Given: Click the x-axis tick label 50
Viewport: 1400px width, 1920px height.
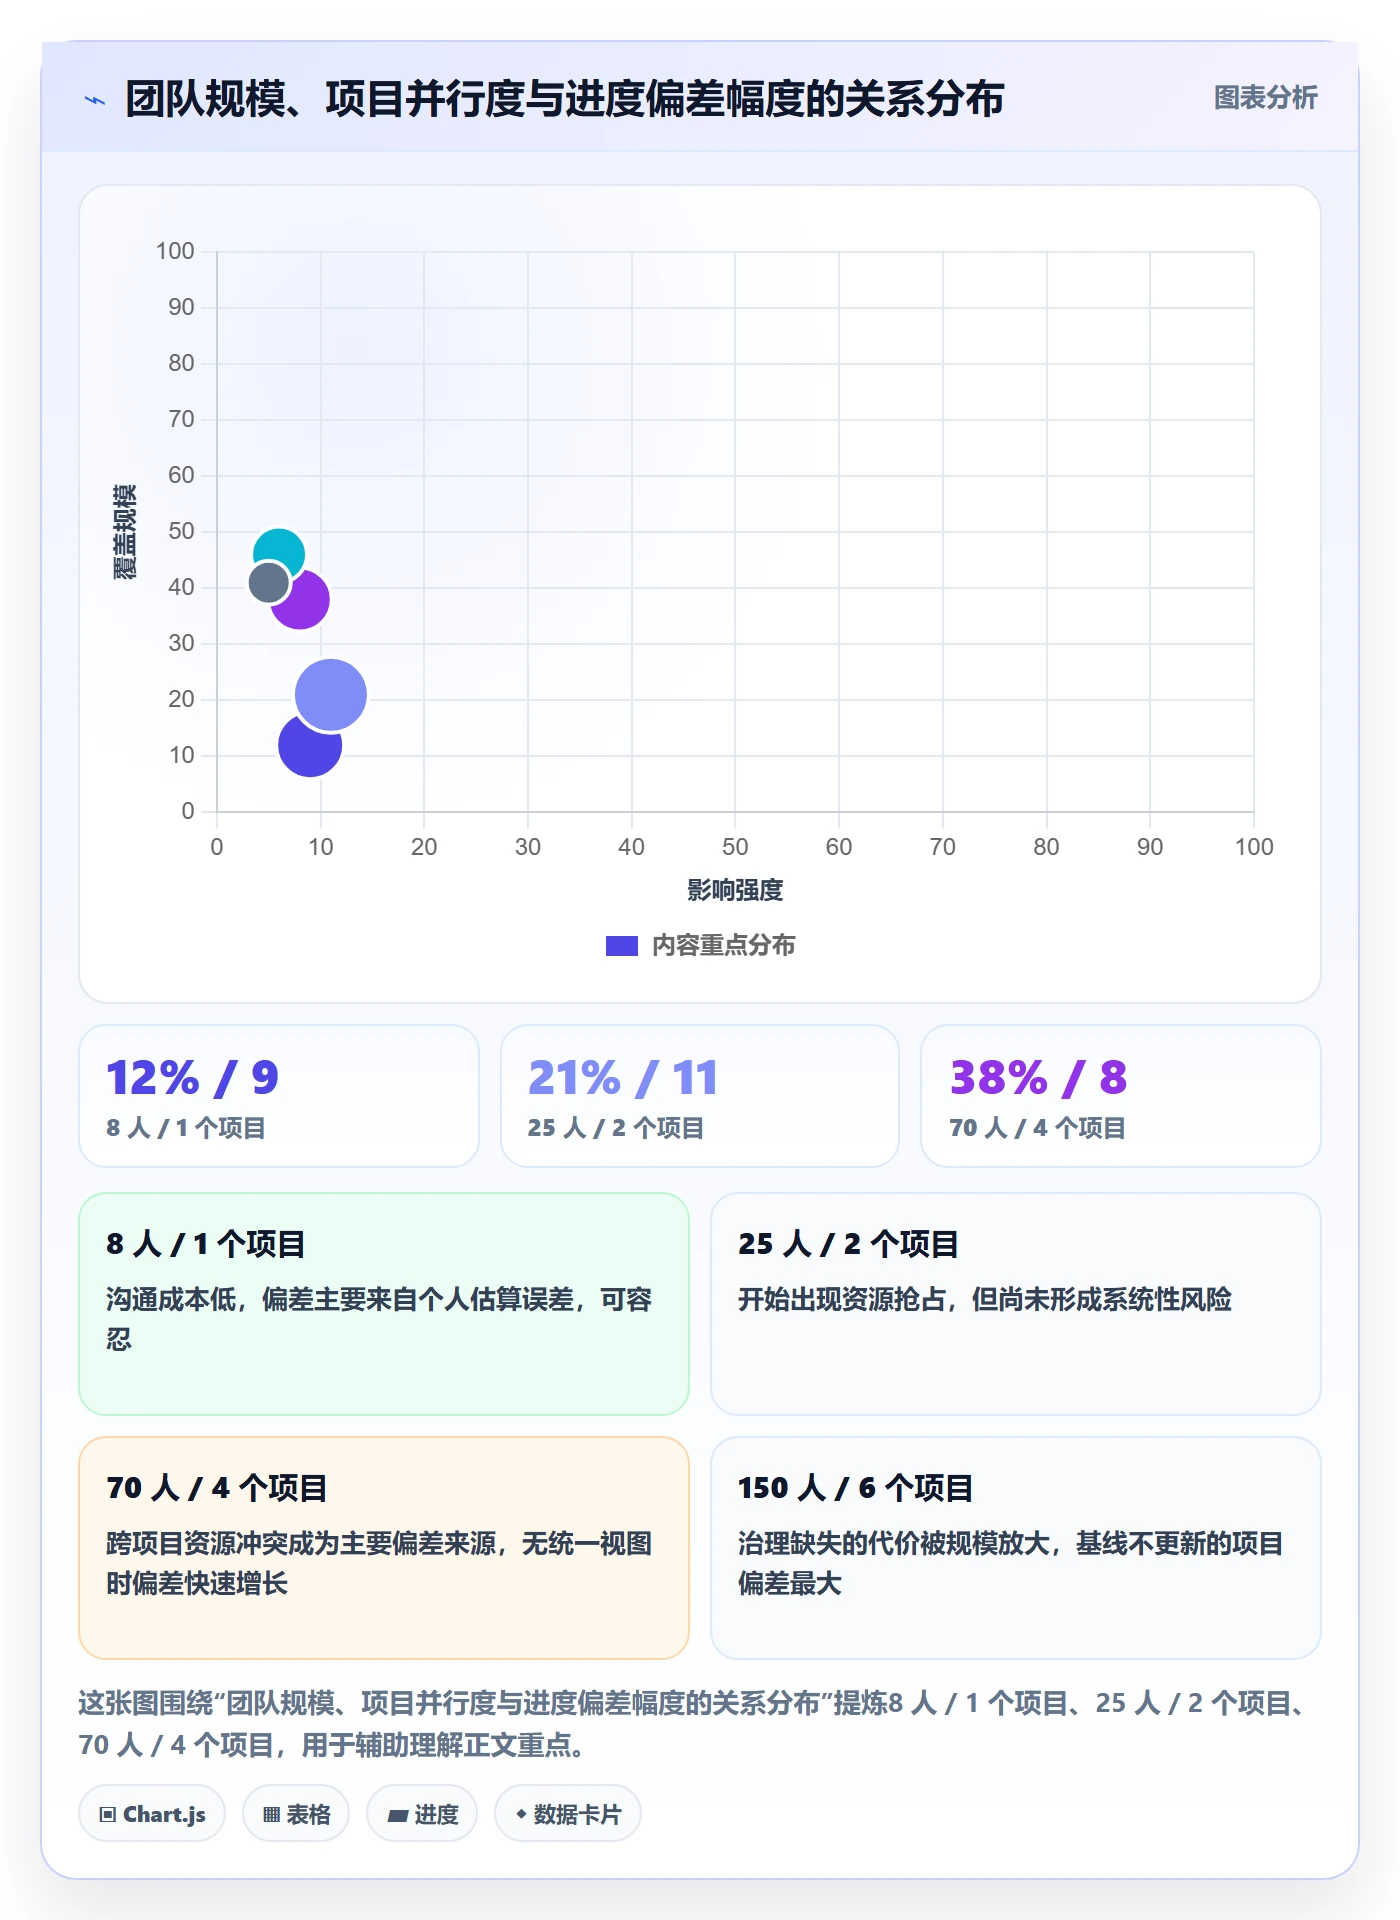Looking at the screenshot, I should 735,847.
